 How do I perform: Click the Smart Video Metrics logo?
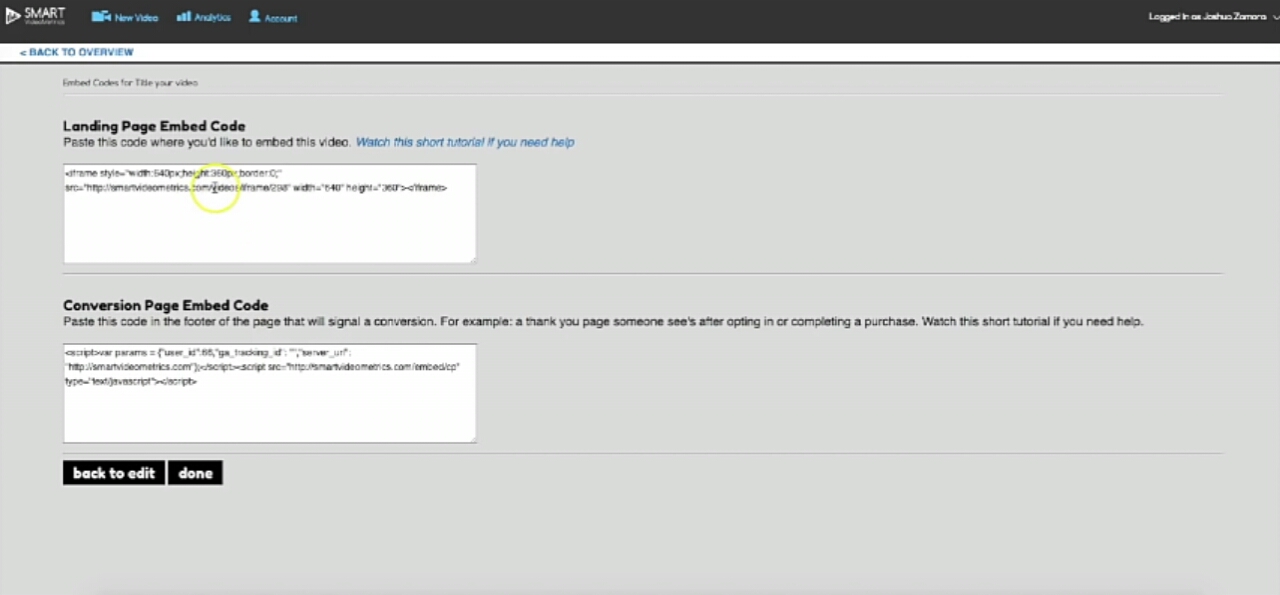pyautogui.click(x=36, y=16)
